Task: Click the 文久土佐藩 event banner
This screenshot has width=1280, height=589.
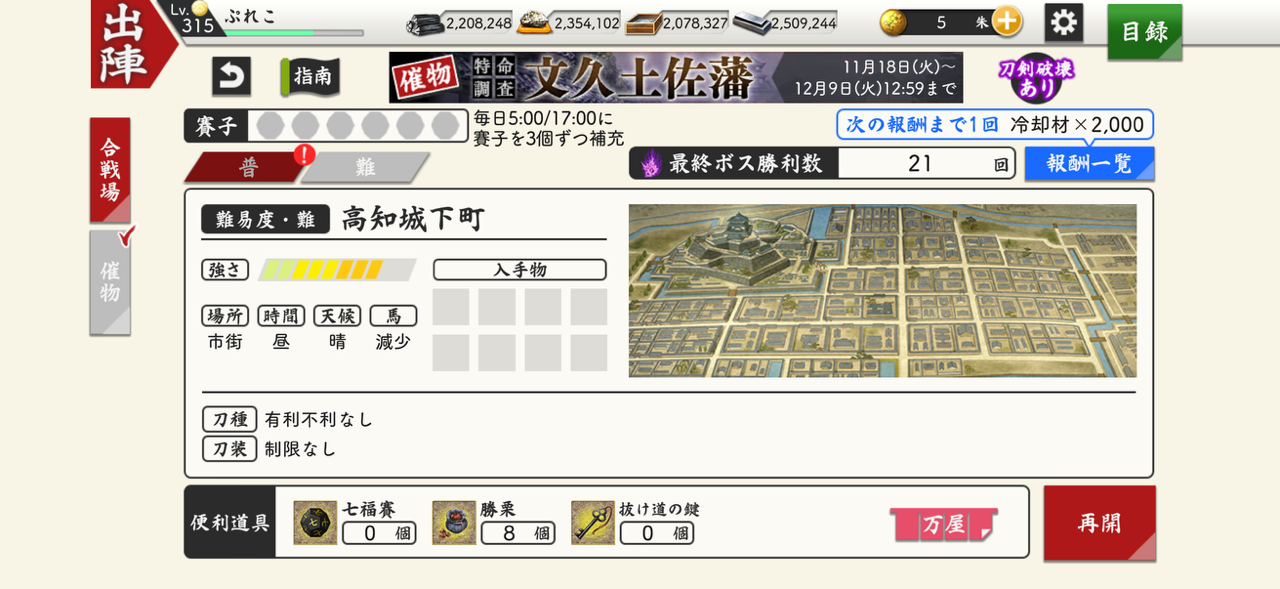Action: point(676,78)
